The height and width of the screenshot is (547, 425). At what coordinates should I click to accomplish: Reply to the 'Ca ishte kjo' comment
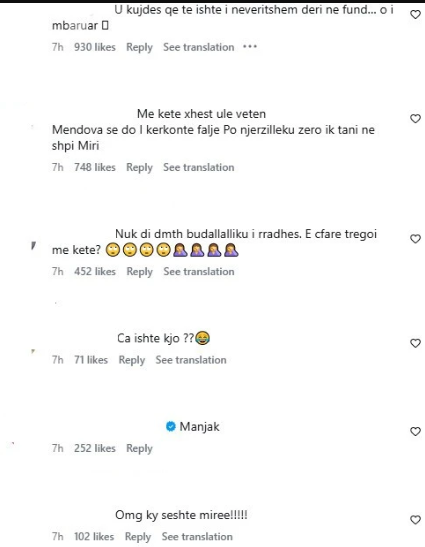[x=132, y=360]
